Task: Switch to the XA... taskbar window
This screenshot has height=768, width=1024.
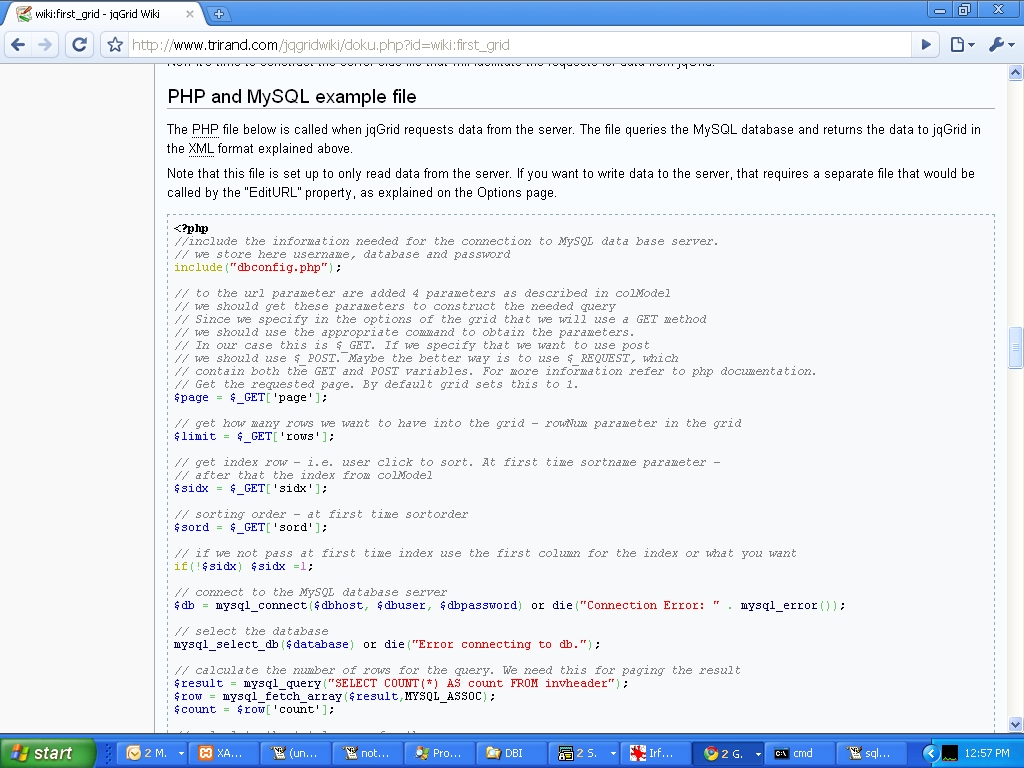Action: (x=224, y=753)
